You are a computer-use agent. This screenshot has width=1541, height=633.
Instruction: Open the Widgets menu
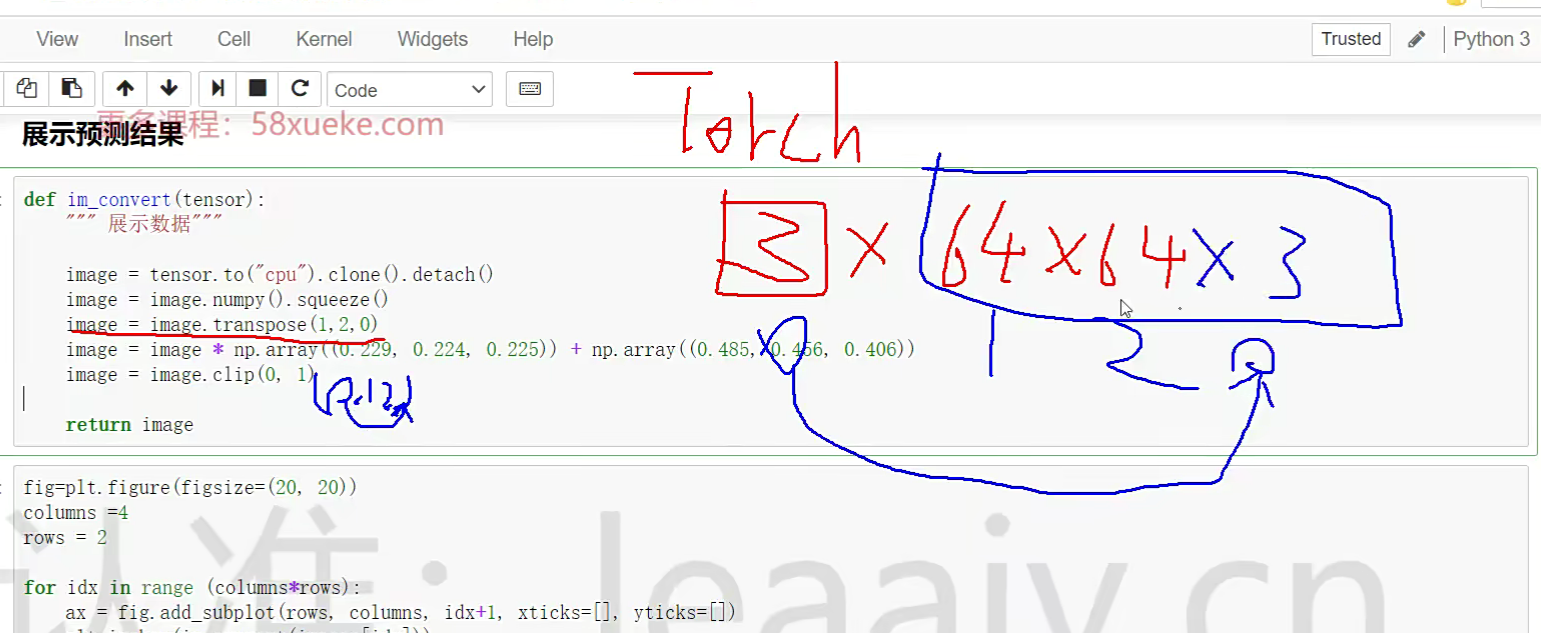[432, 39]
